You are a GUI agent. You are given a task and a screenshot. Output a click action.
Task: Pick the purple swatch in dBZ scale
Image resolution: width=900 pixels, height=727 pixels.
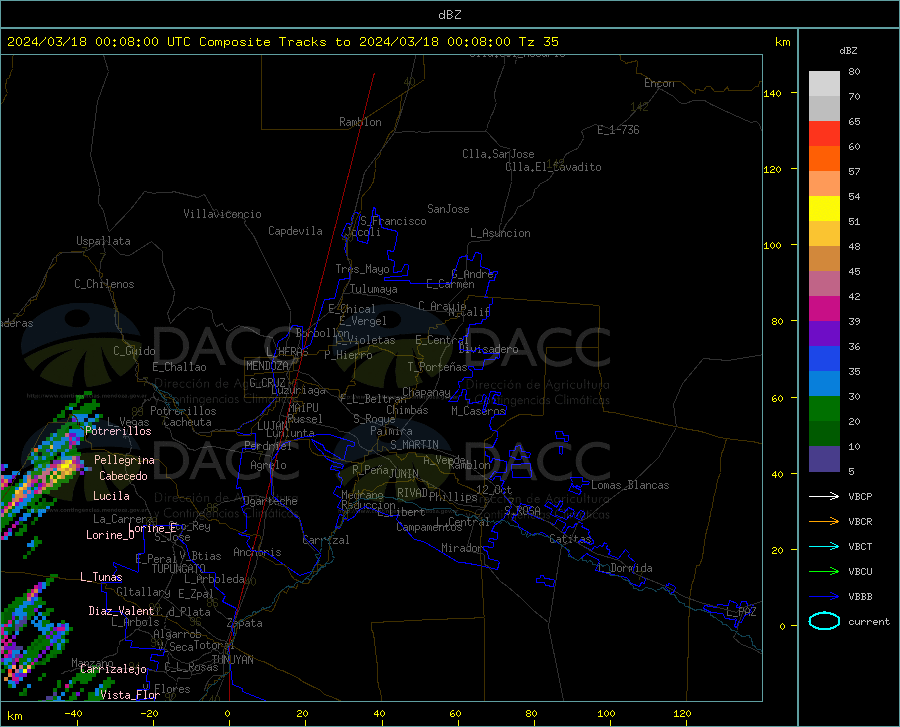pyautogui.click(x=824, y=334)
